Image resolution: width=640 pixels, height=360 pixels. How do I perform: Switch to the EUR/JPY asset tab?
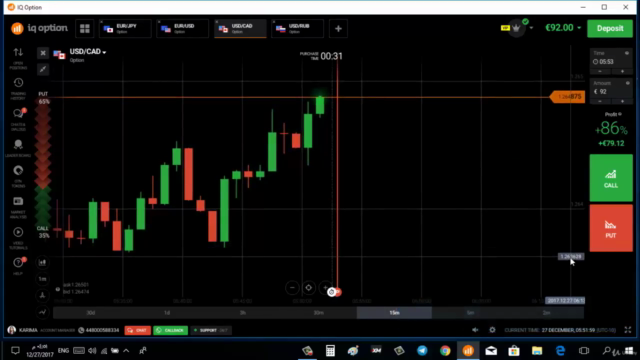click(x=125, y=29)
